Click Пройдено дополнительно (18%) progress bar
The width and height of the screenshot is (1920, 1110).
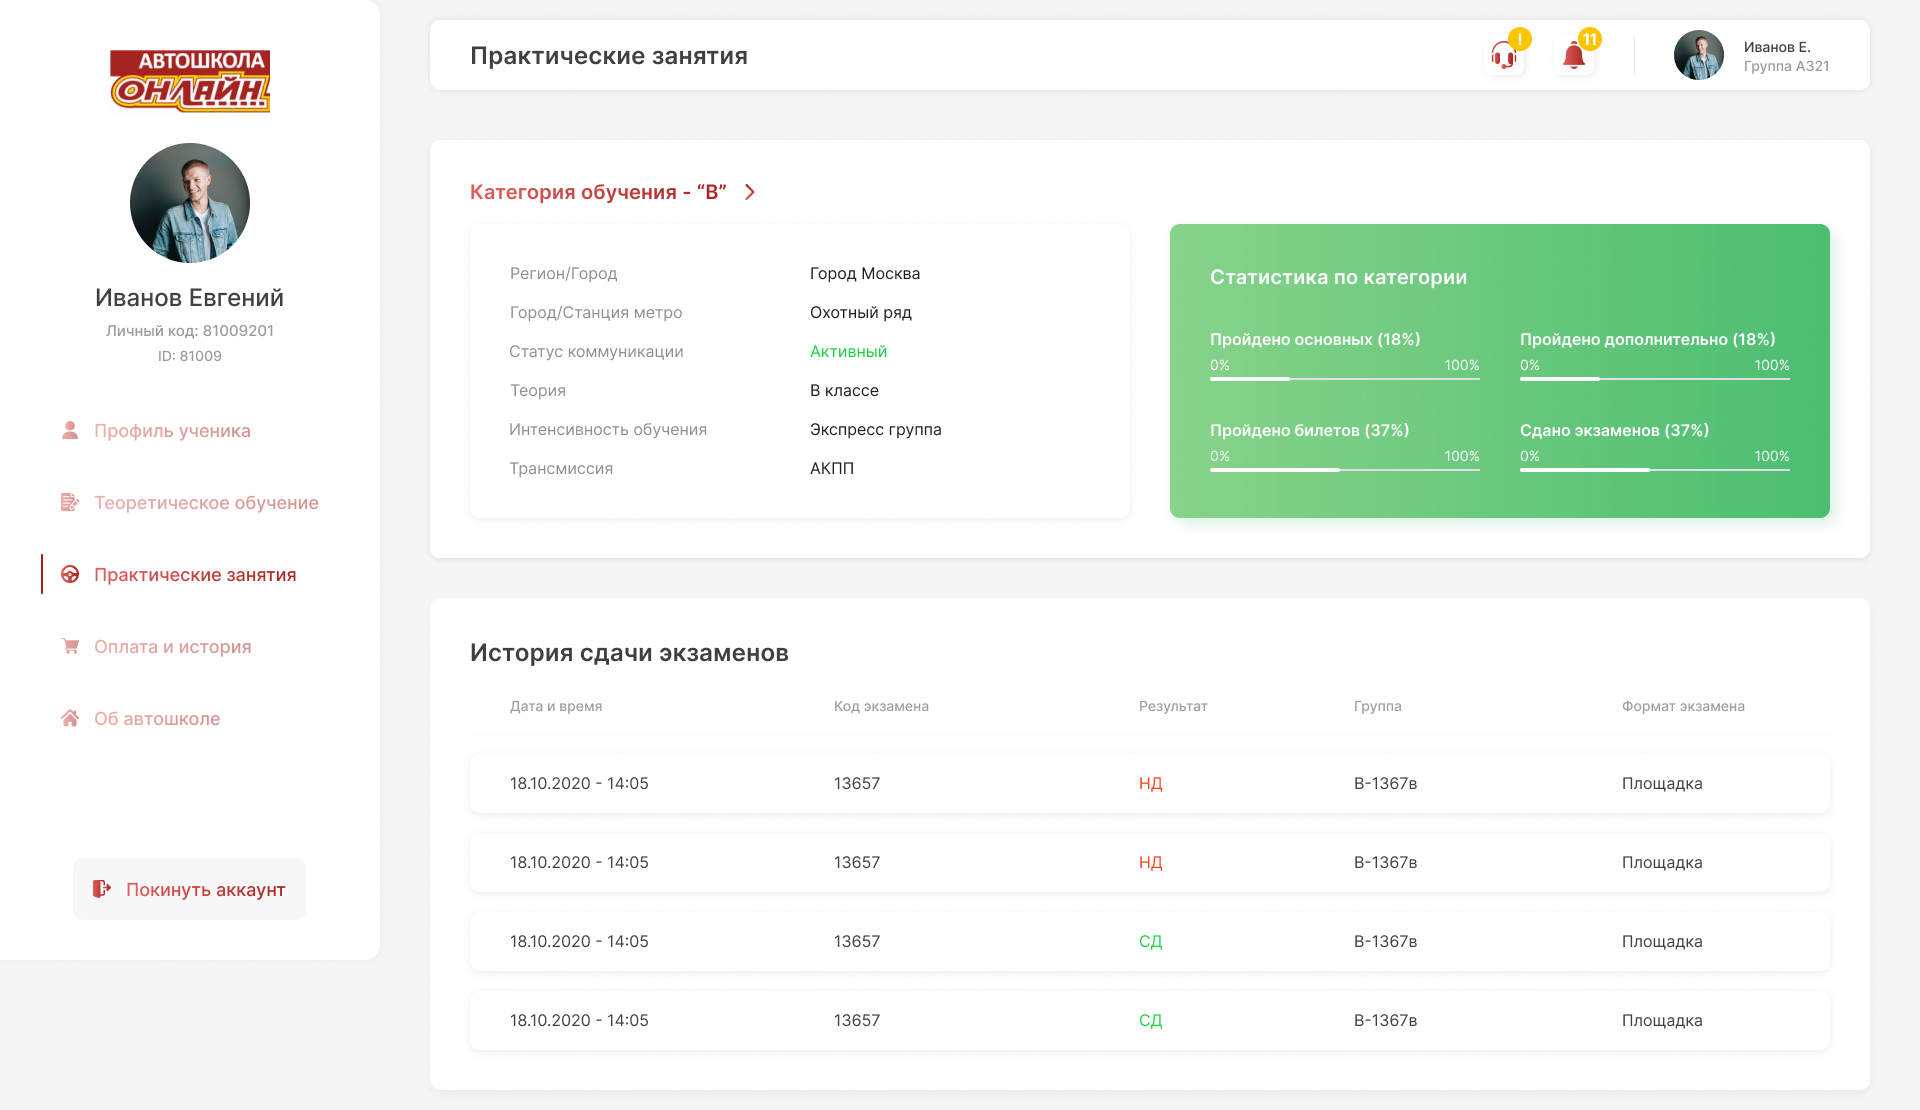1655,379
